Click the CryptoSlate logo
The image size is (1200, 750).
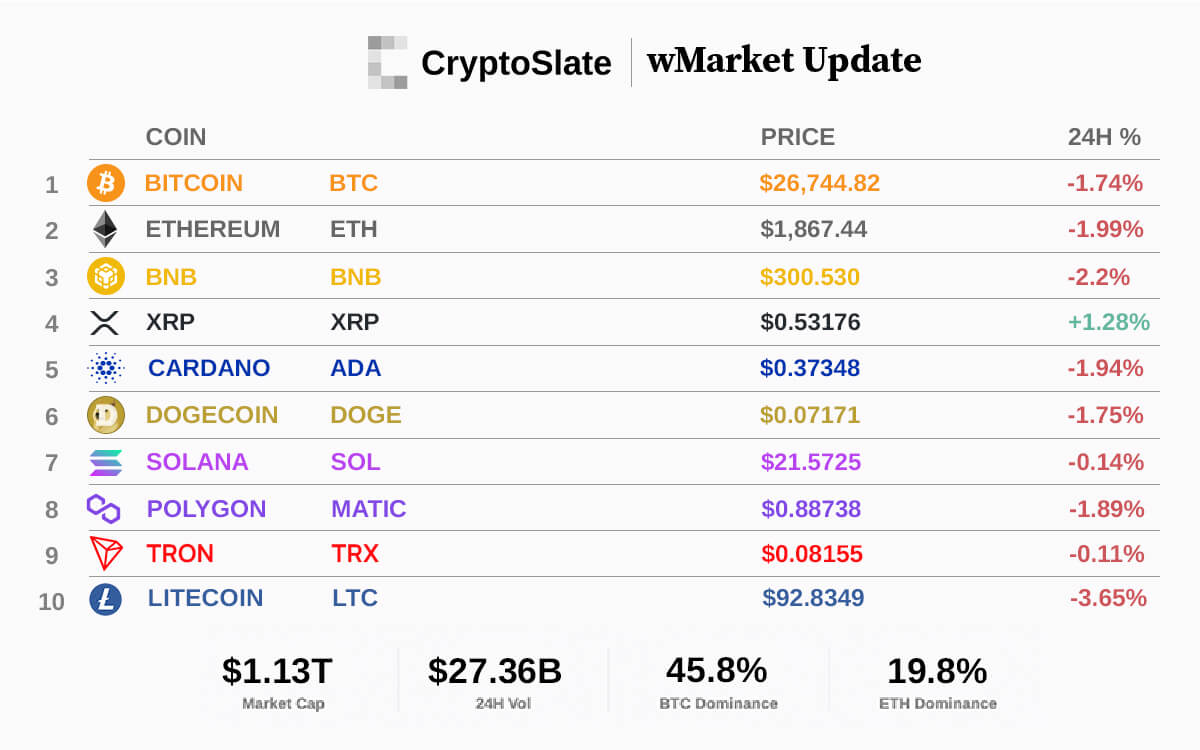(x=489, y=62)
